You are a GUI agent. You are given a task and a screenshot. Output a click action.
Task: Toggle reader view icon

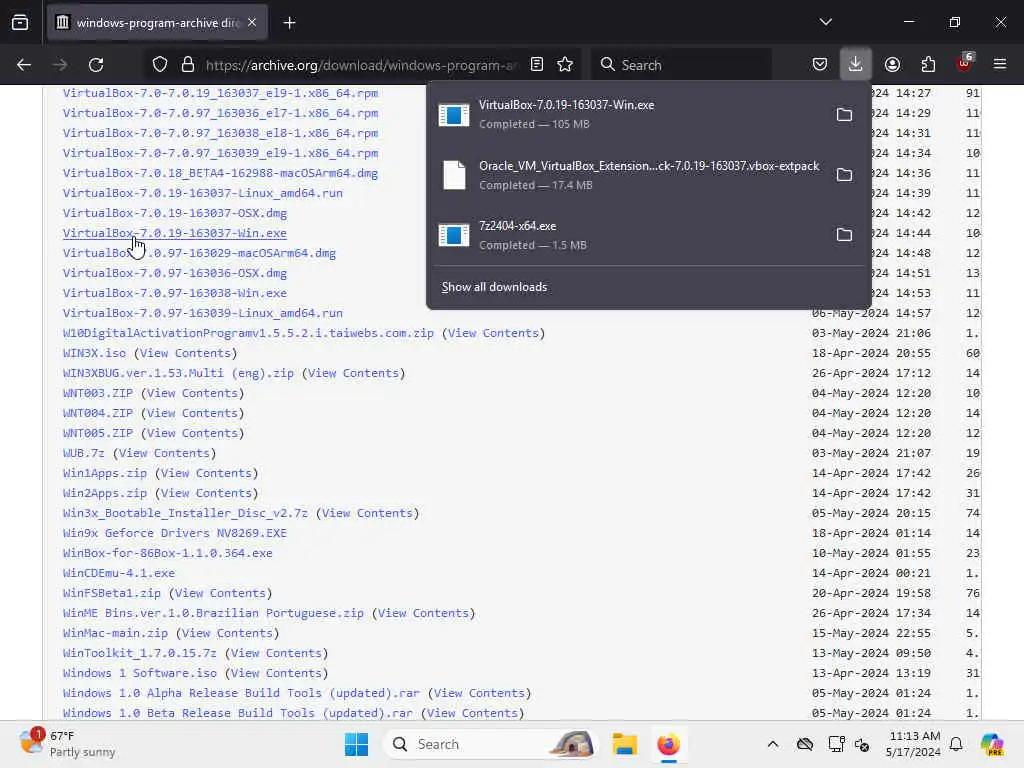pos(537,65)
